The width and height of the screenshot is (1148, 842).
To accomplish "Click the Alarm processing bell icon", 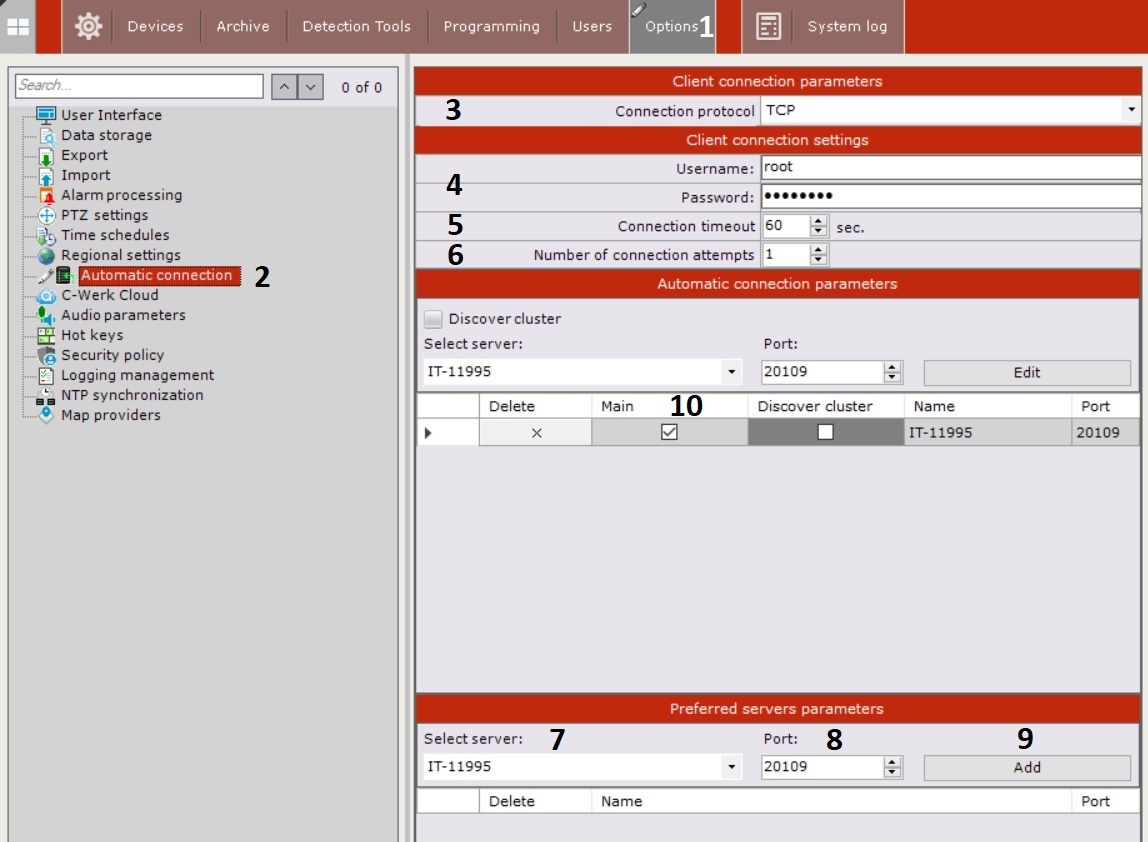I will click(46, 195).
